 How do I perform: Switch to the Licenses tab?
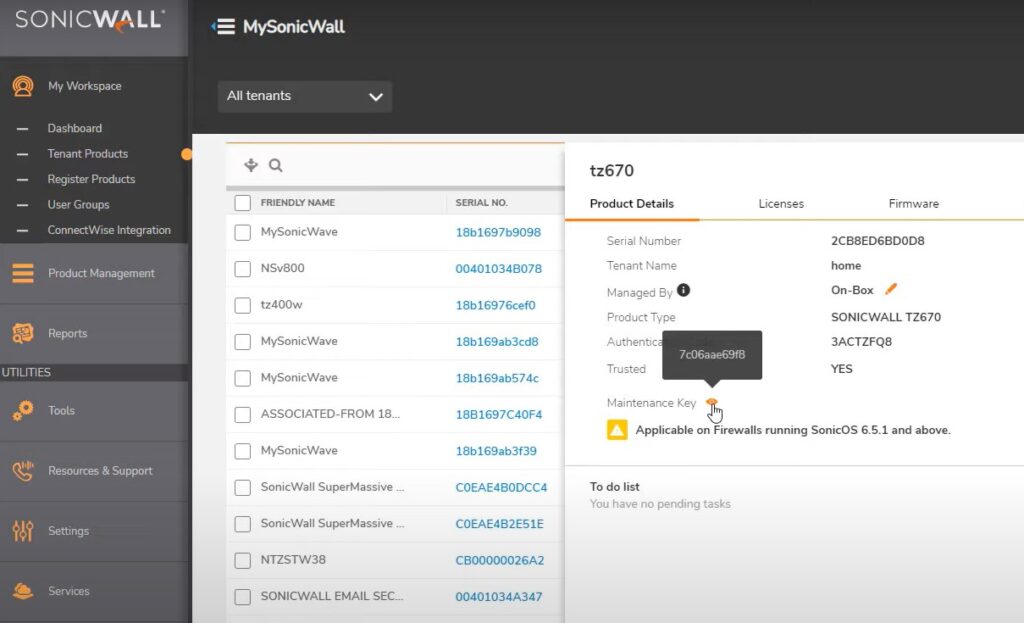[781, 204]
